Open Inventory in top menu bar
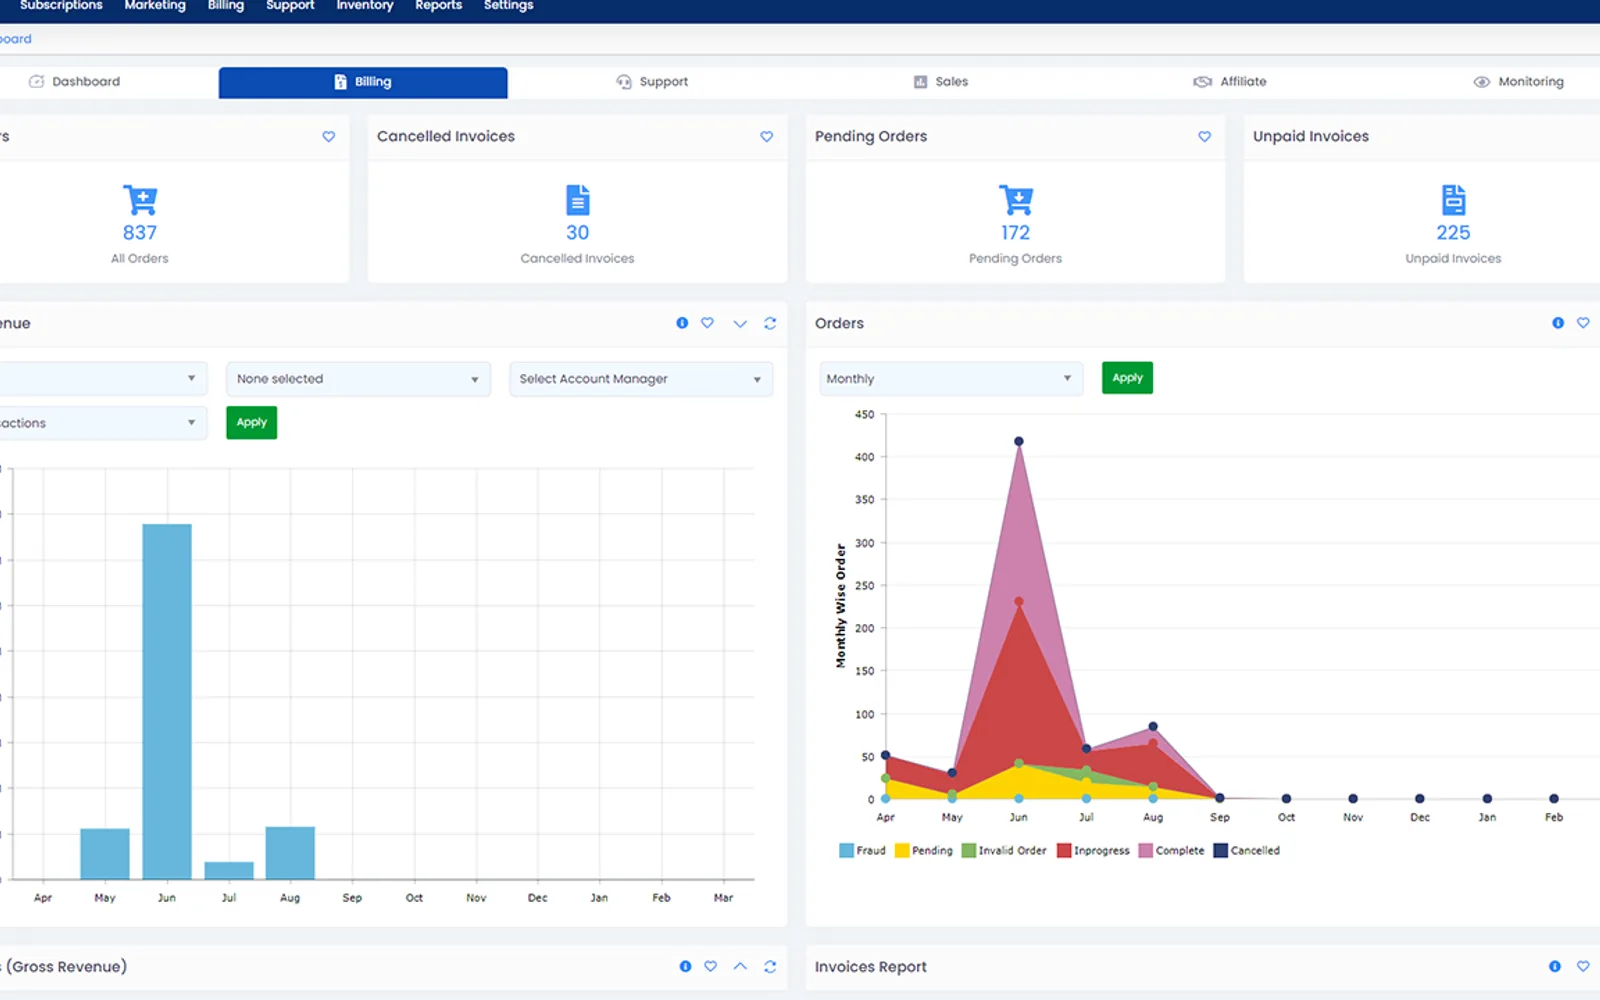Screen dimensions: 1600x1000 pos(365,6)
